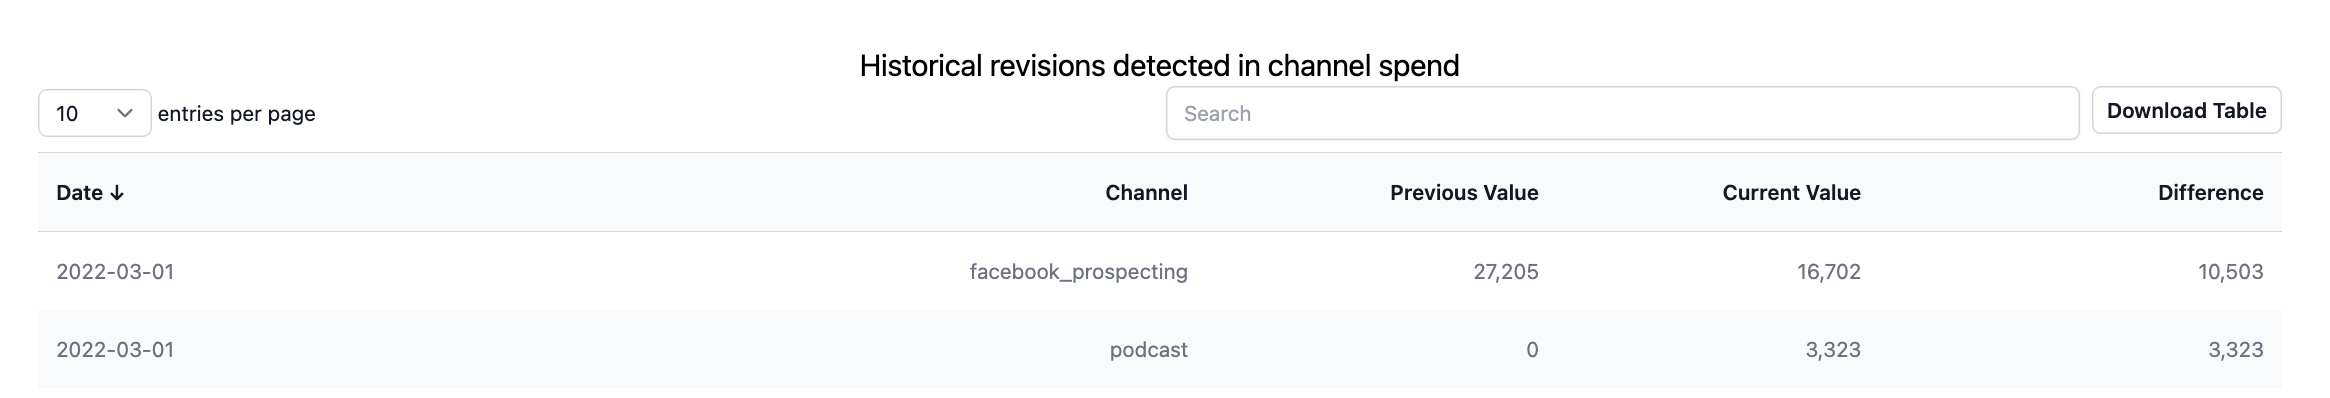Open the entries per page dropdown

click(95, 113)
